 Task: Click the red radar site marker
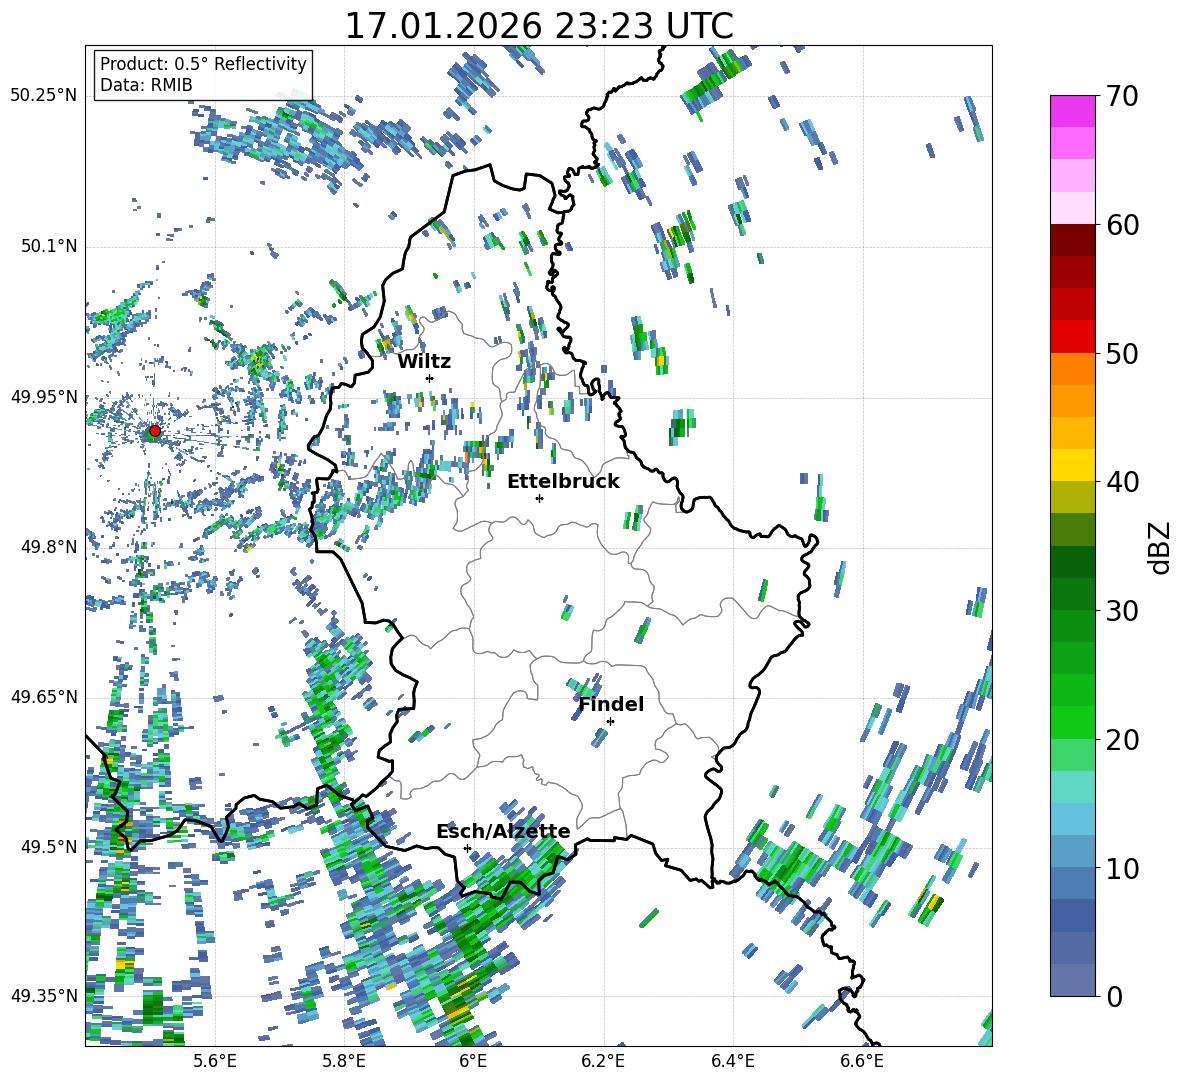[154, 431]
